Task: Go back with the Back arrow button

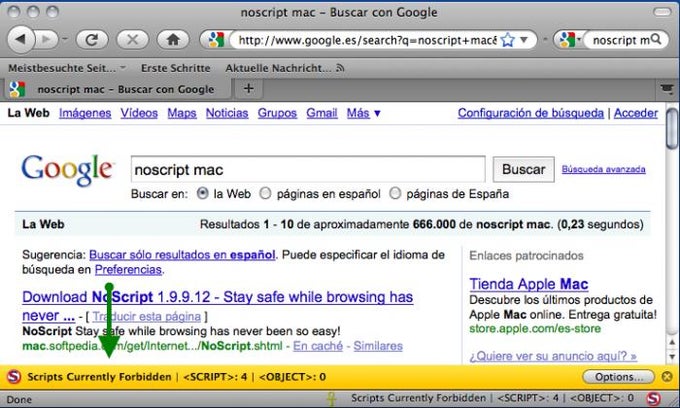Action: click(20, 40)
